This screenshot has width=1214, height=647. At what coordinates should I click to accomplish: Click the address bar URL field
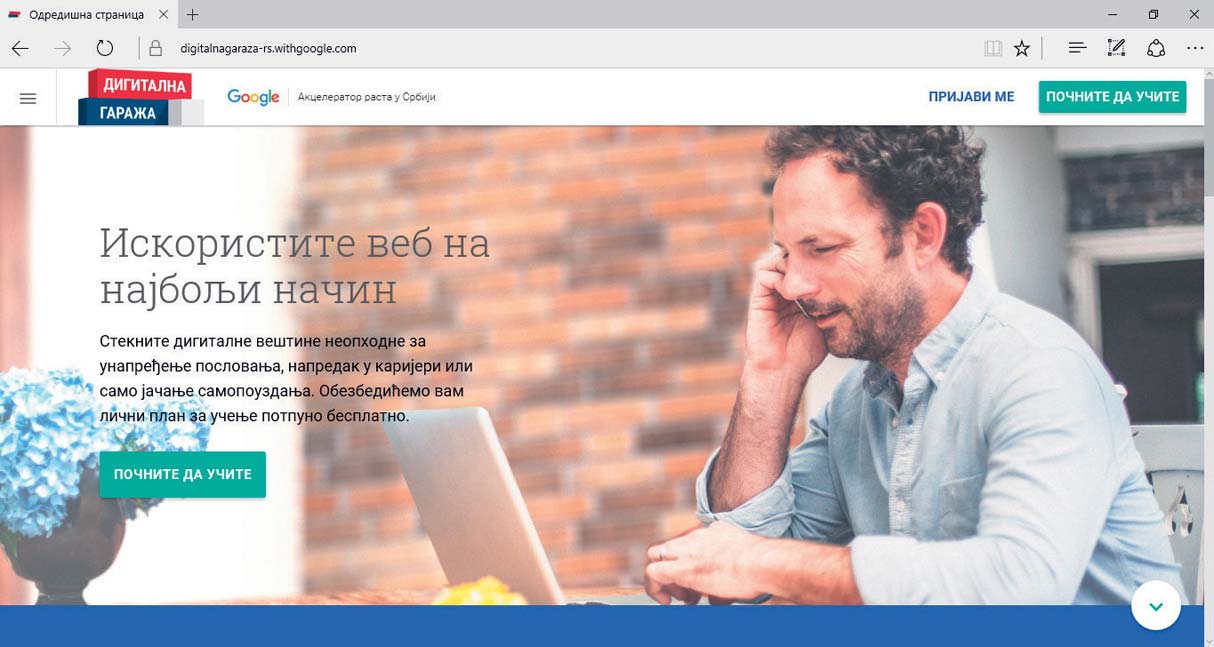click(x=560, y=48)
